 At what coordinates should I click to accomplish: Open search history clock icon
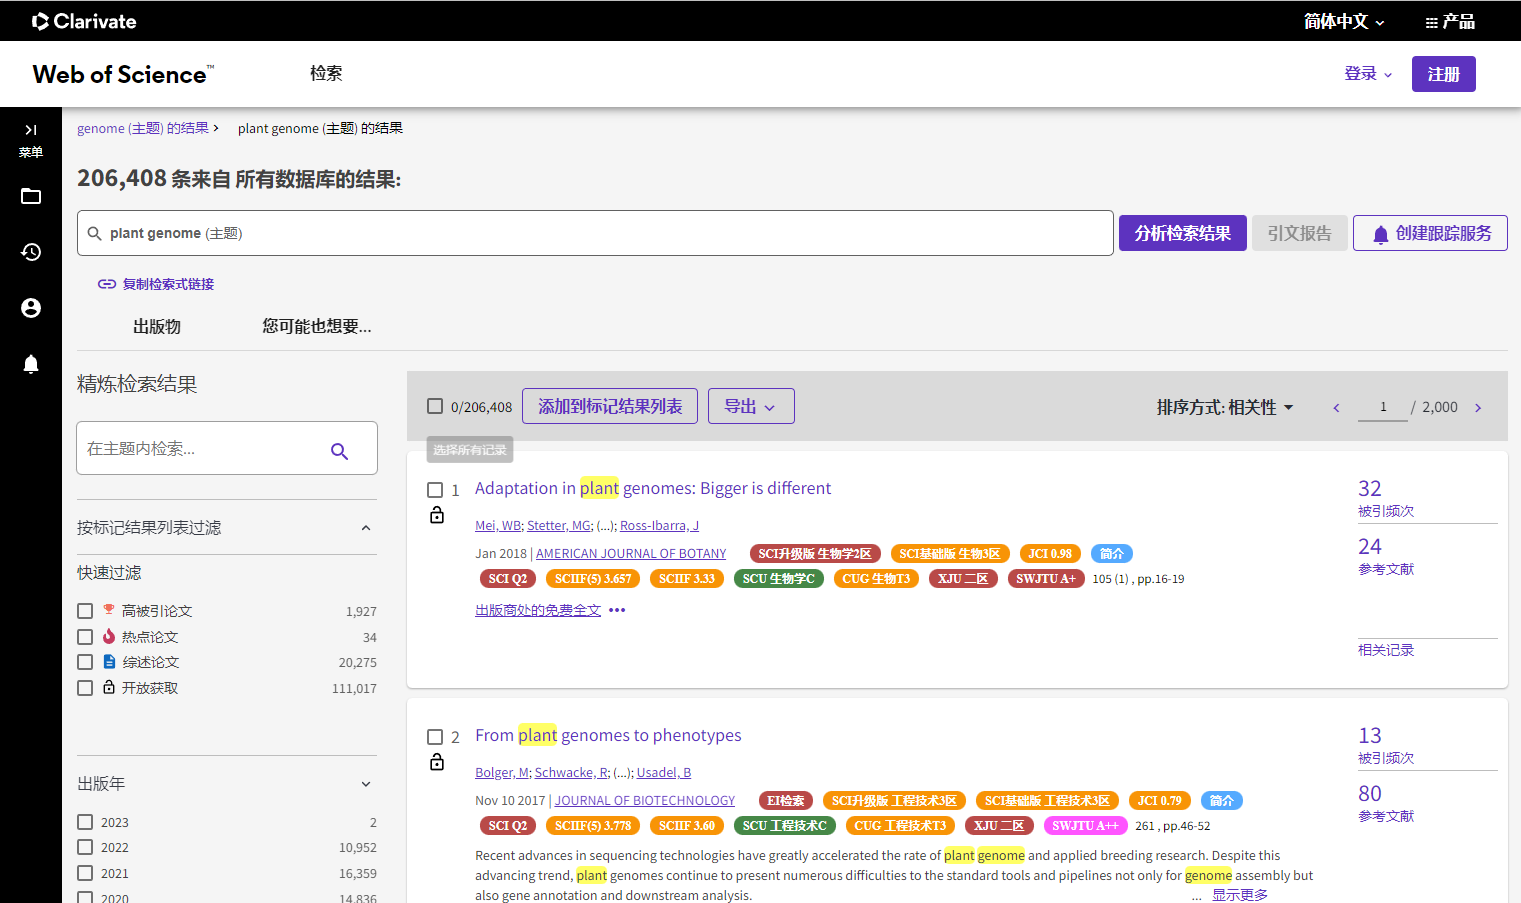point(31,252)
